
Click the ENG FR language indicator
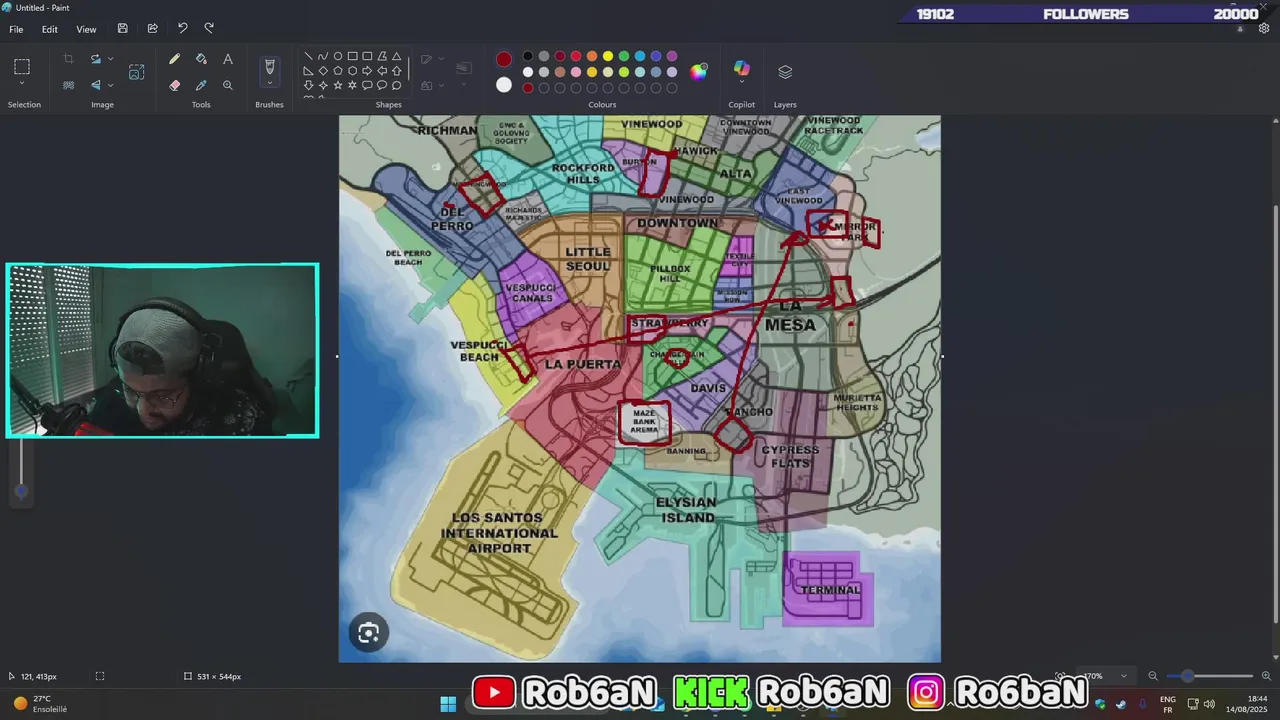pyautogui.click(x=1167, y=703)
